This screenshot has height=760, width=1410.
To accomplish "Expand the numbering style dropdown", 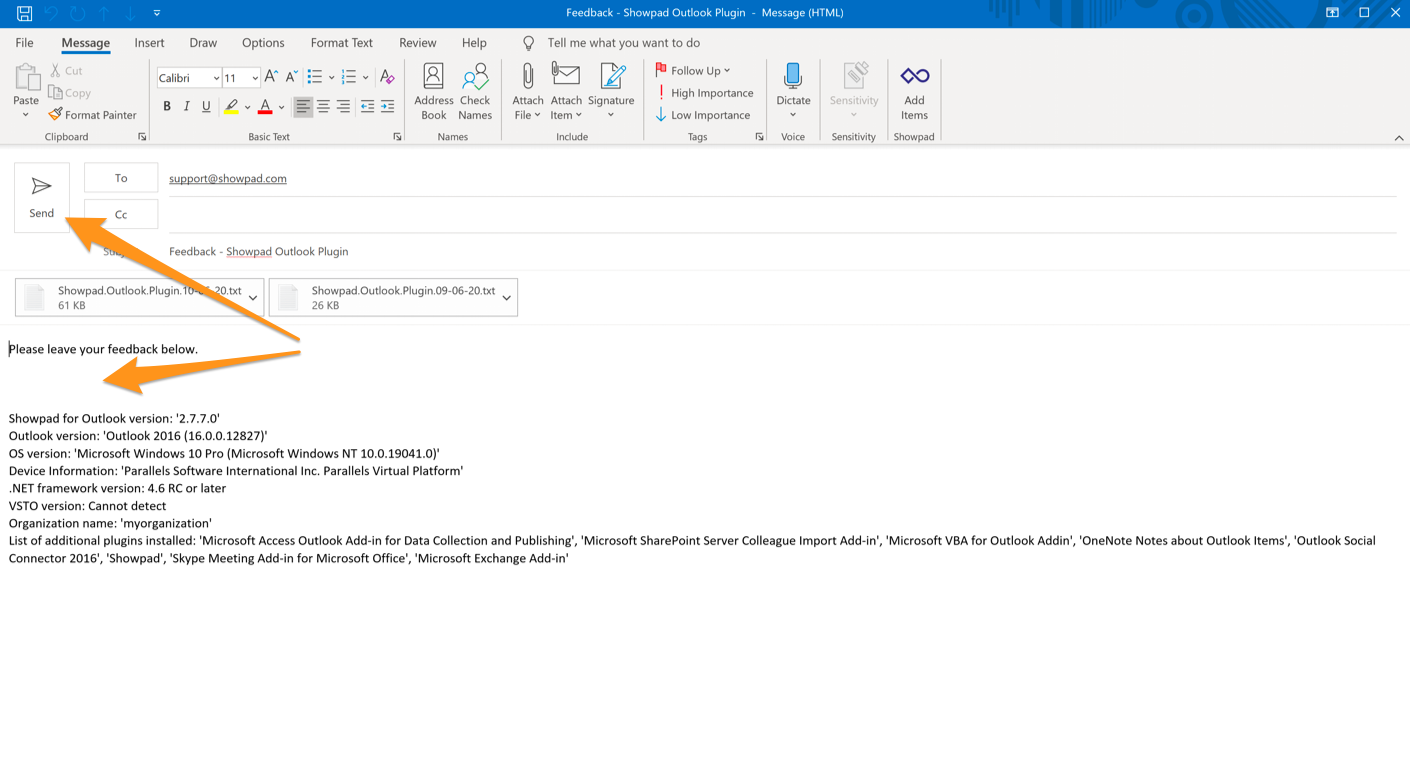I will pyautogui.click(x=366, y=78).
